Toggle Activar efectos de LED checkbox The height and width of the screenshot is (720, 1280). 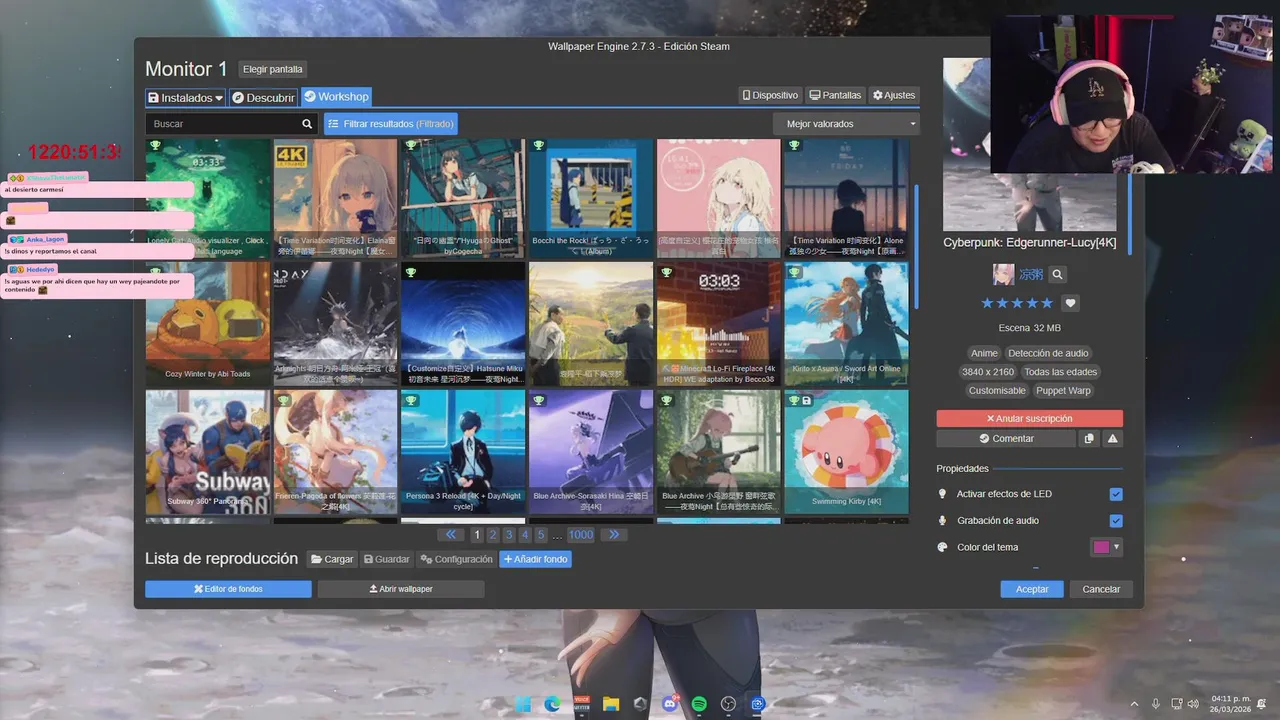click(x=1116, y=494)
